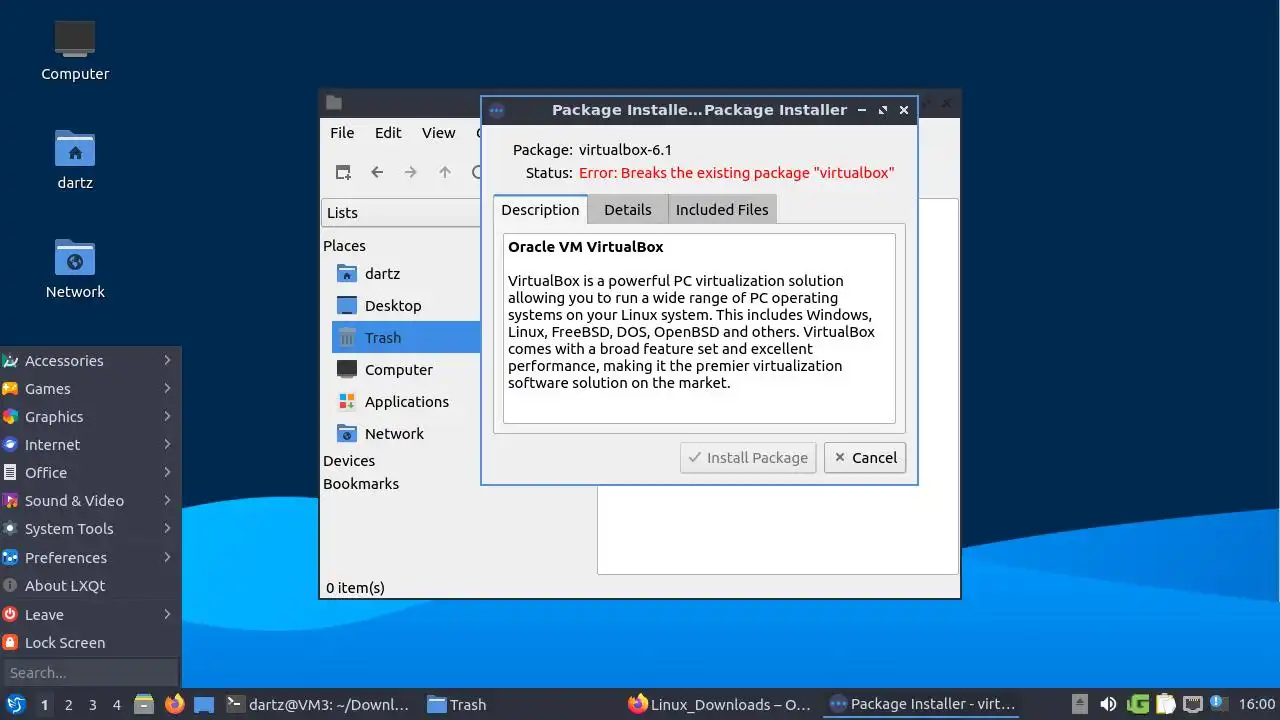
Task: Switch to the Trash window taskbar item
Action: (457, 704)
